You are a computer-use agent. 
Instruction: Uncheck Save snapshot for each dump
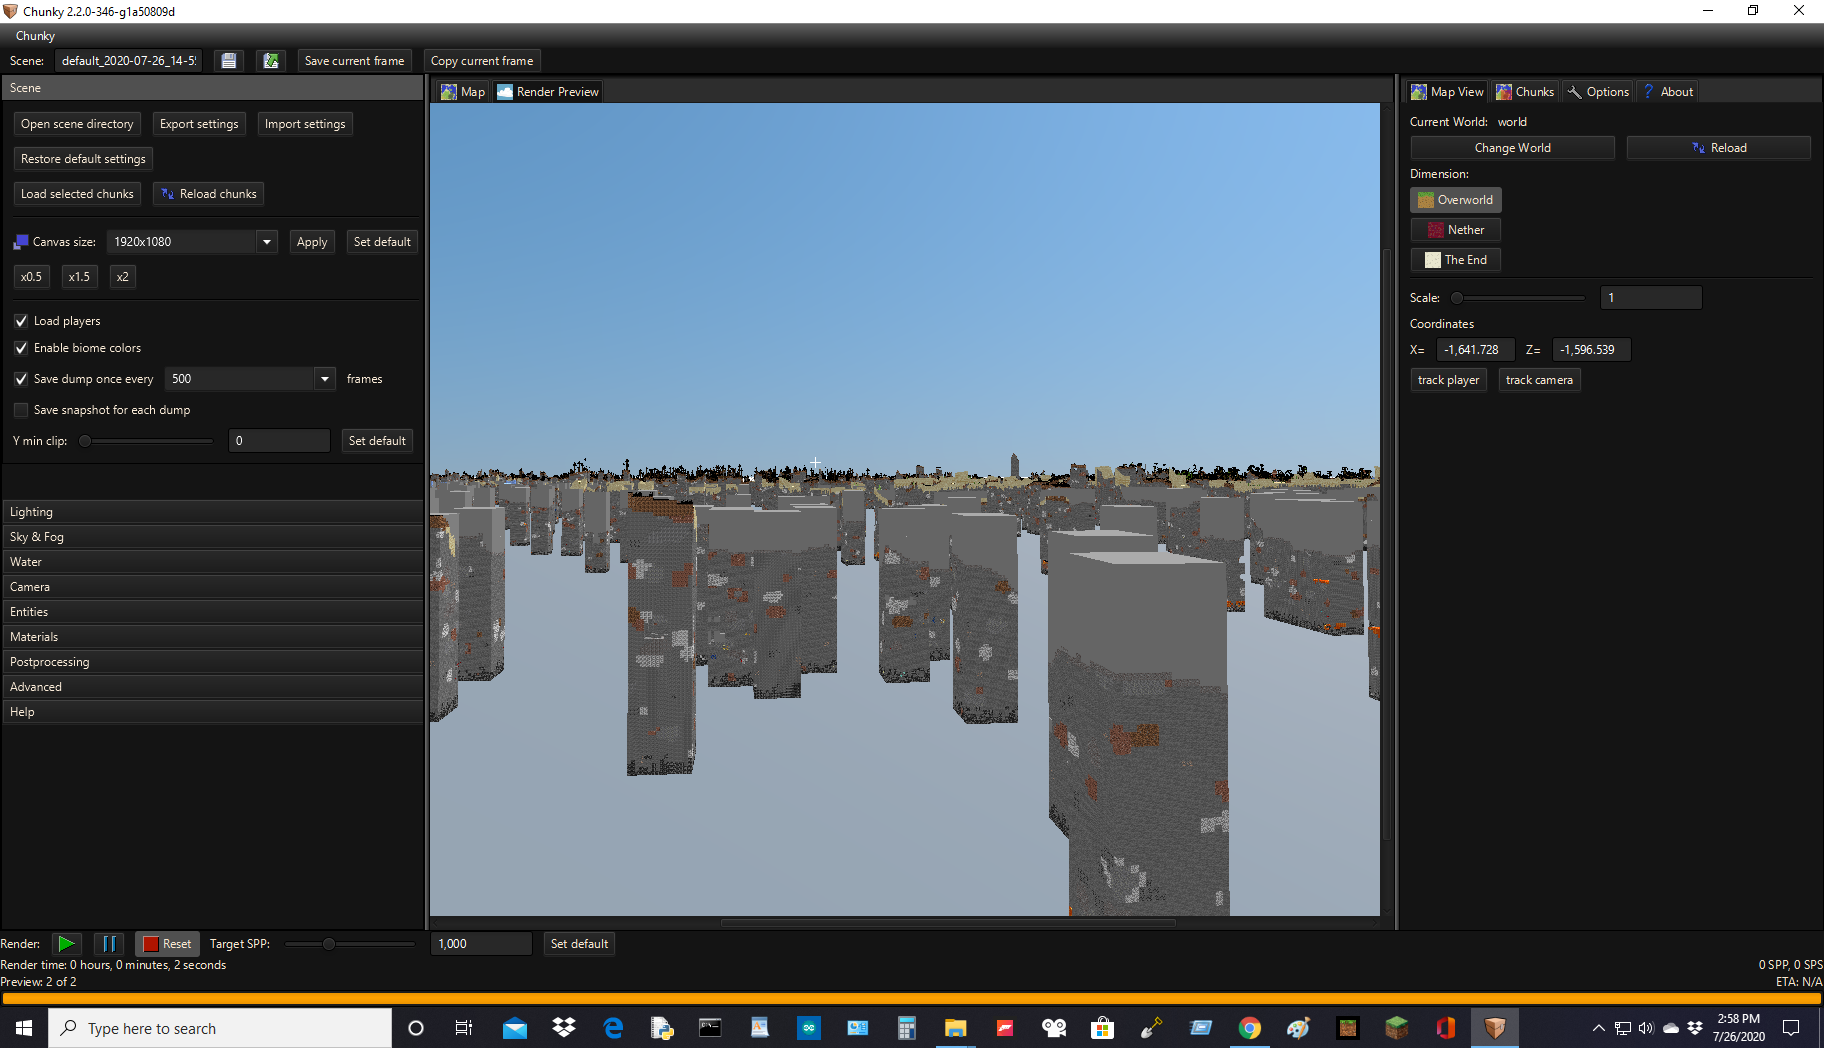tap(20, 409)
